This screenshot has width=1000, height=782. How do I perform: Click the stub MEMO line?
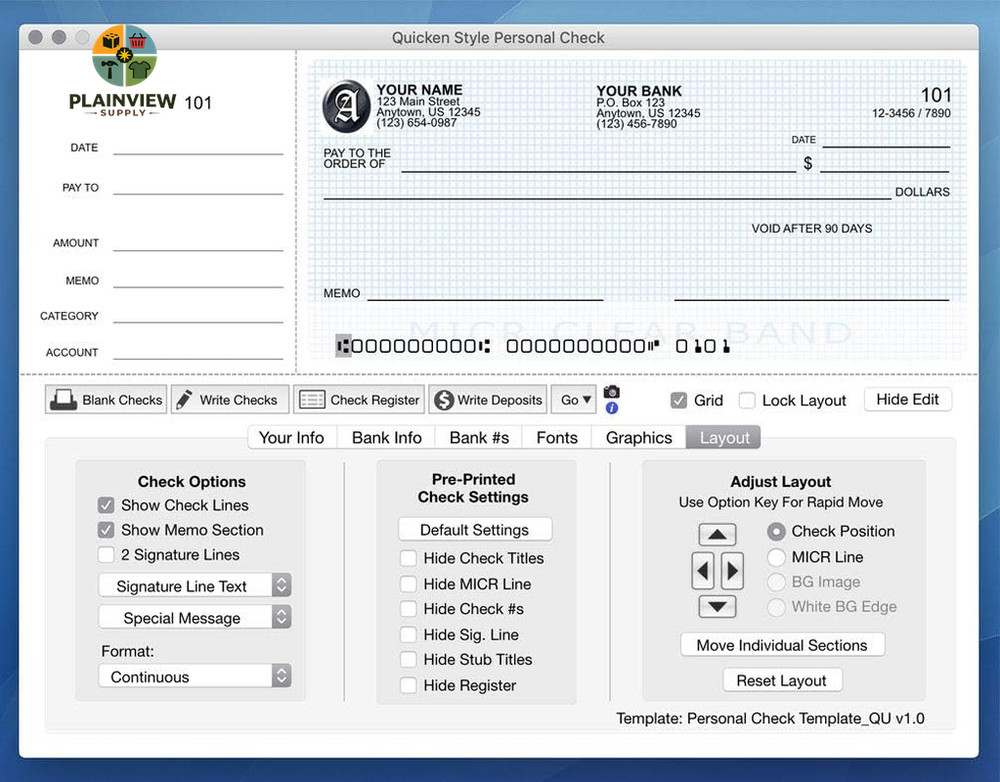pos(198,287)
